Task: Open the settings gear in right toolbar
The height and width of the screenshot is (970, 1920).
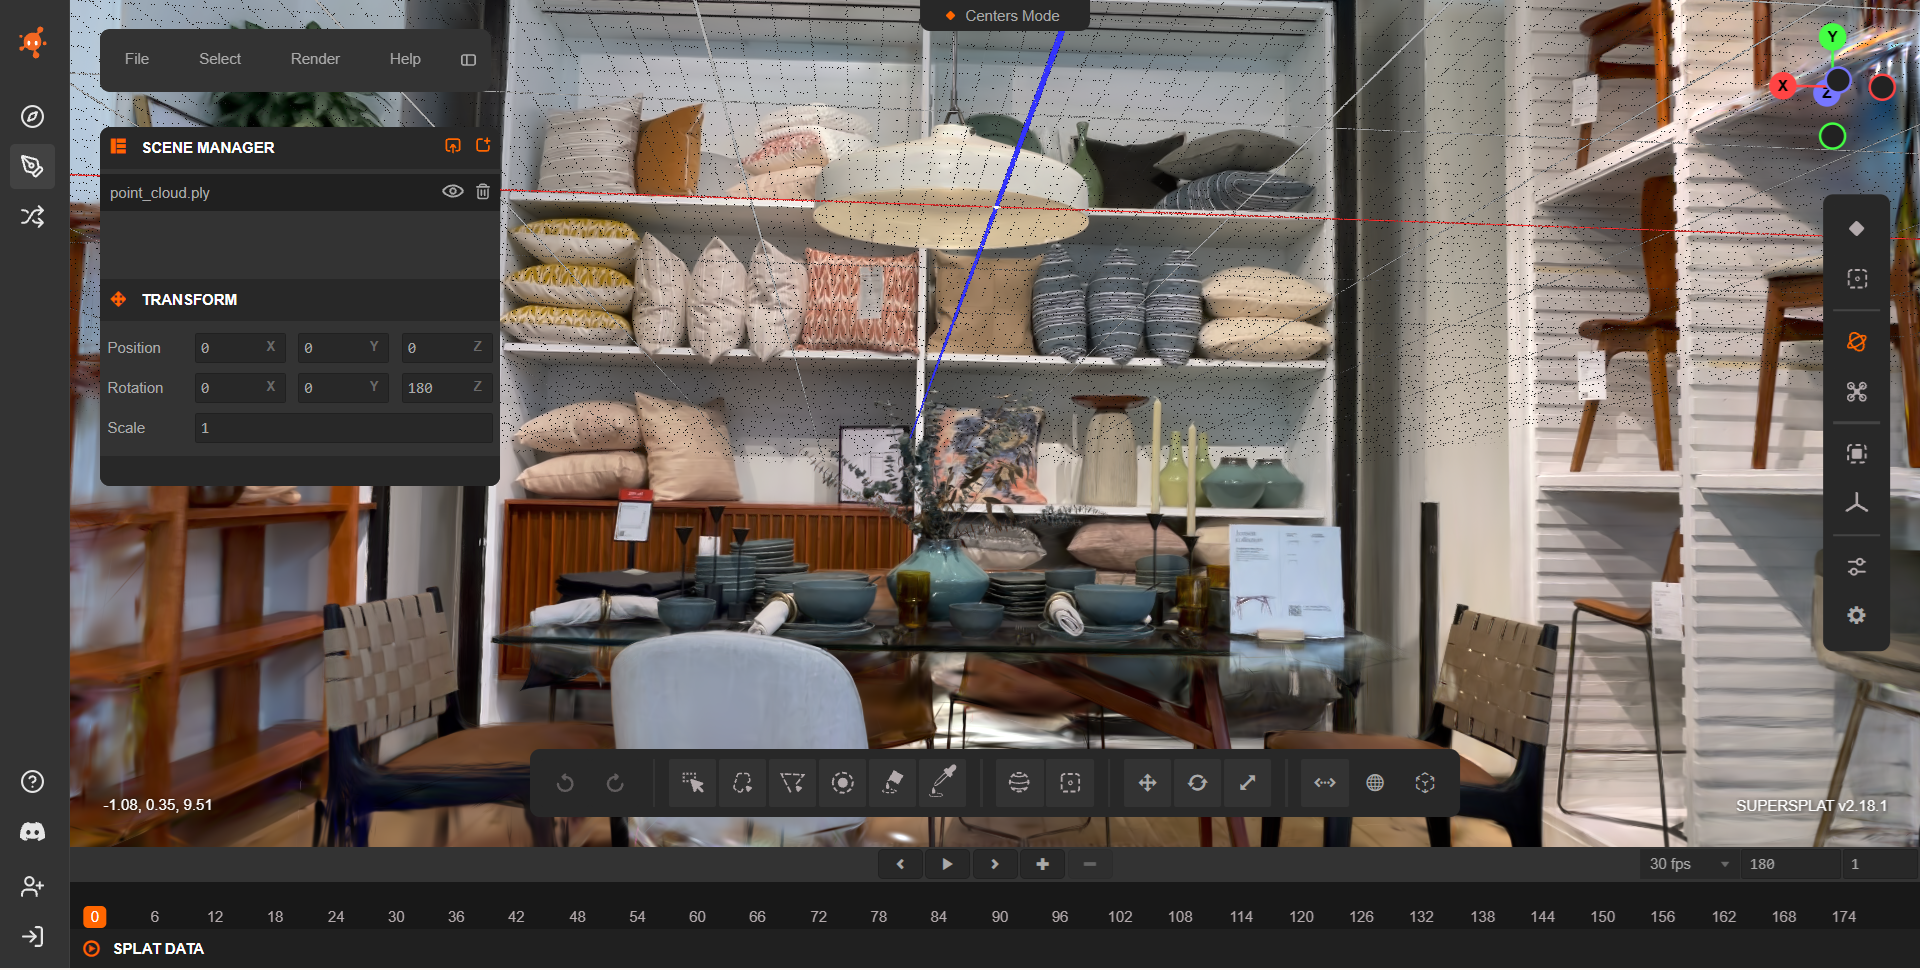Action: (x=1856, y=616)
